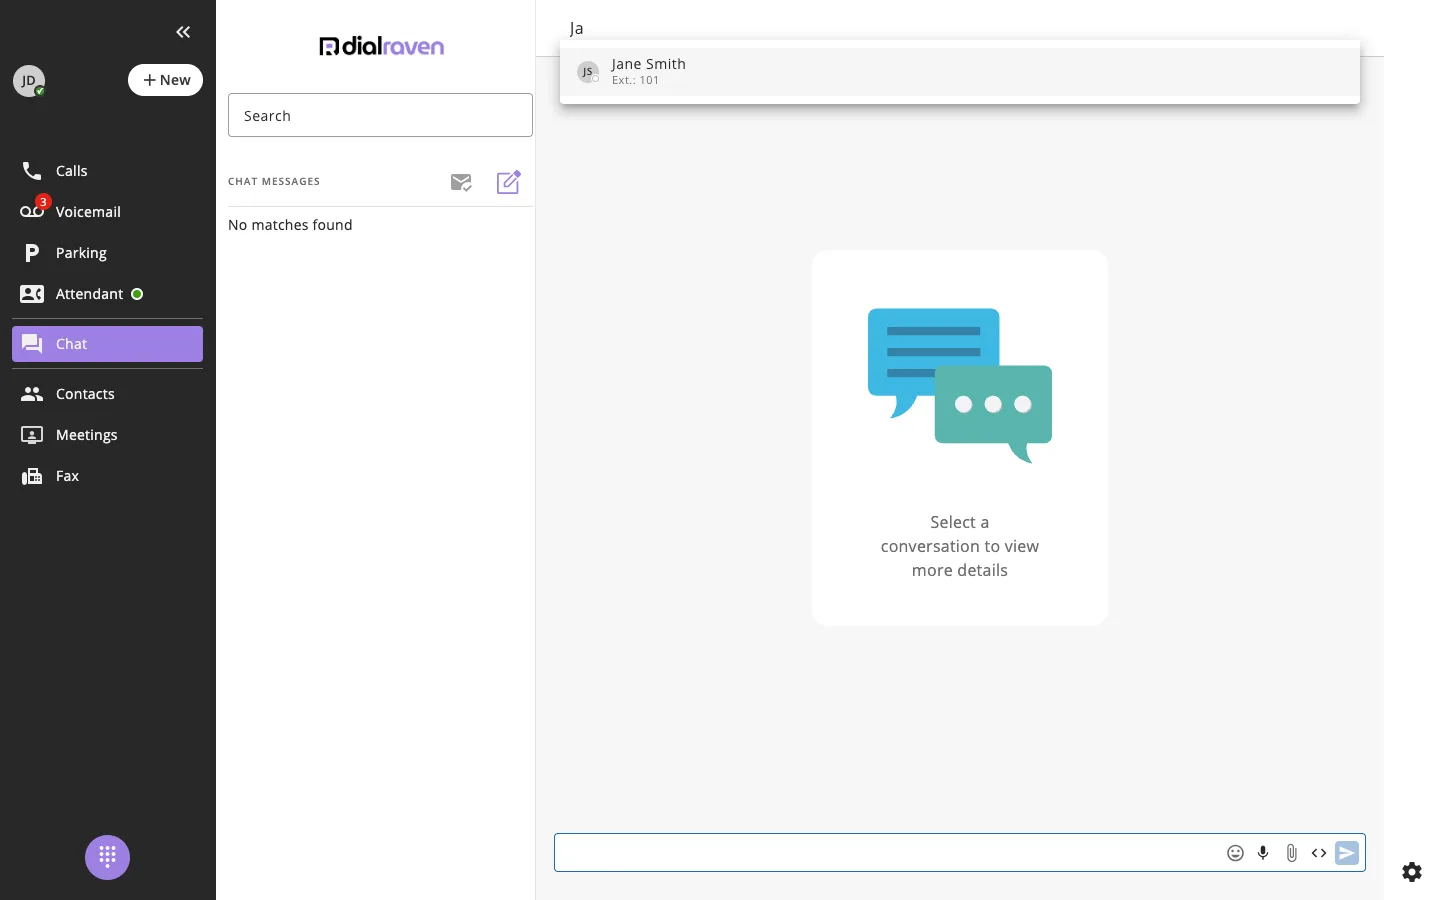Click the Calls phone icon
This screenshot has height=900, width=1440.
click(32, 171)
